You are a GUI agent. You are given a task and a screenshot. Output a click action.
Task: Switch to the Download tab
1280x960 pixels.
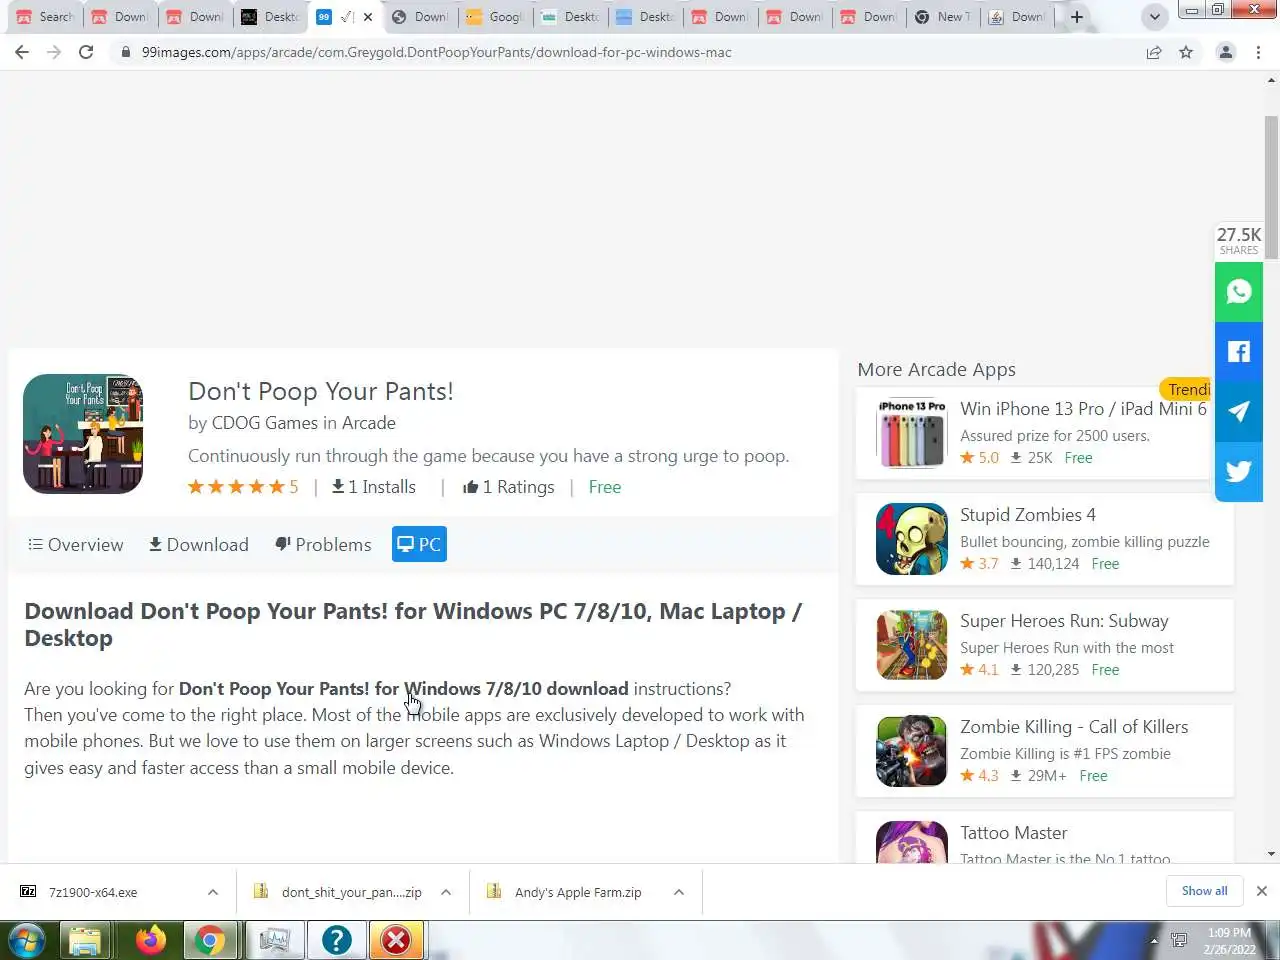[x=199, y=545]
